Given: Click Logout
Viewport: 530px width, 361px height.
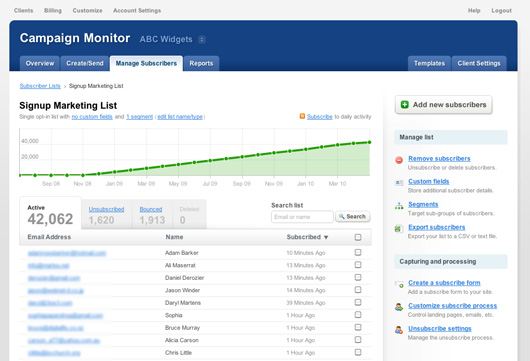Looking at the screenshot, I should coord(501,10).
